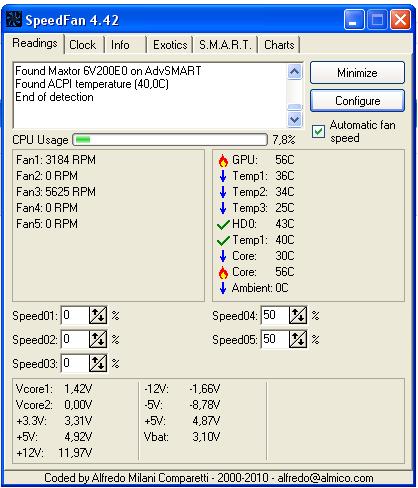This screenshot has height=488, width=418.
Task: Click the 'Fan5: 0 RPM' reading
Action: click(47, 224)
